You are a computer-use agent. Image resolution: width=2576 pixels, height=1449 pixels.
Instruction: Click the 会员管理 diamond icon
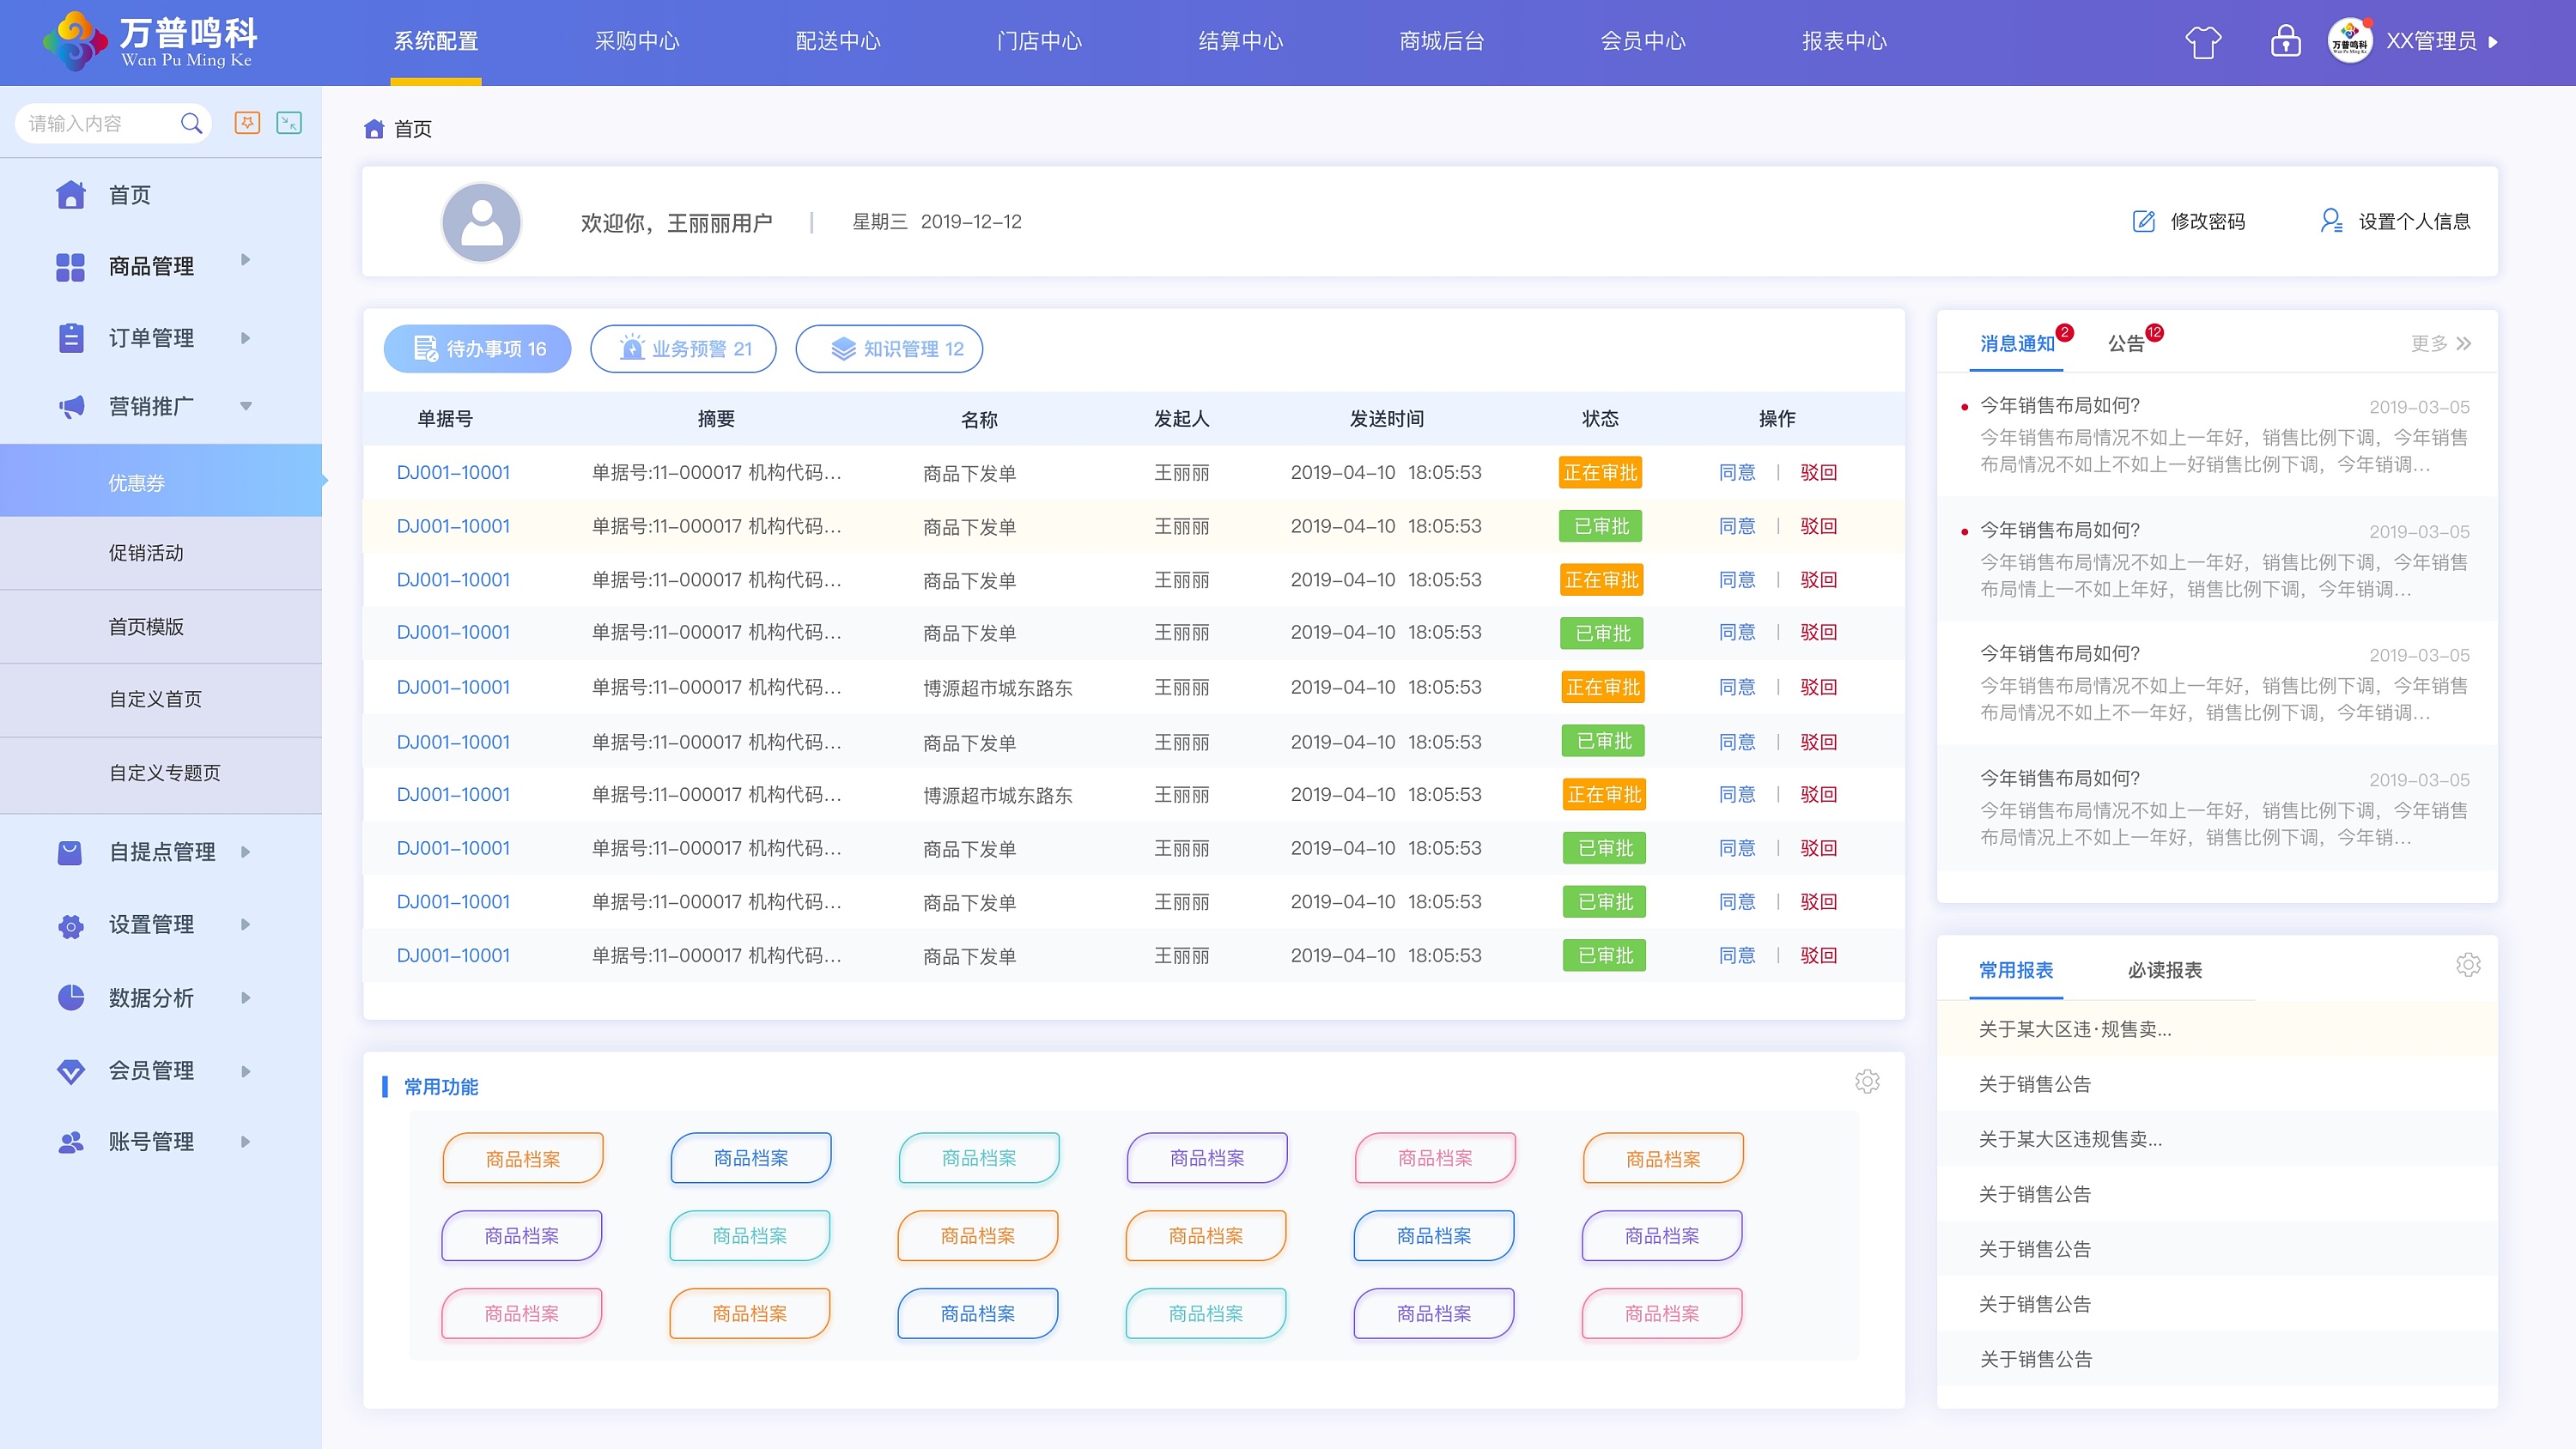click(71, 1071)
